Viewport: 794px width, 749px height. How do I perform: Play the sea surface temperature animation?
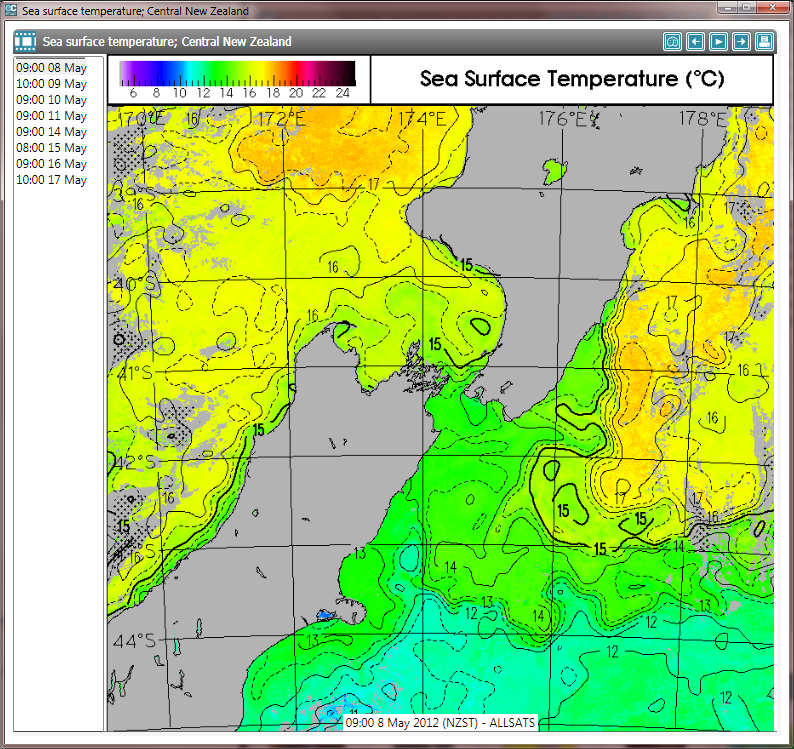[719, 42]
